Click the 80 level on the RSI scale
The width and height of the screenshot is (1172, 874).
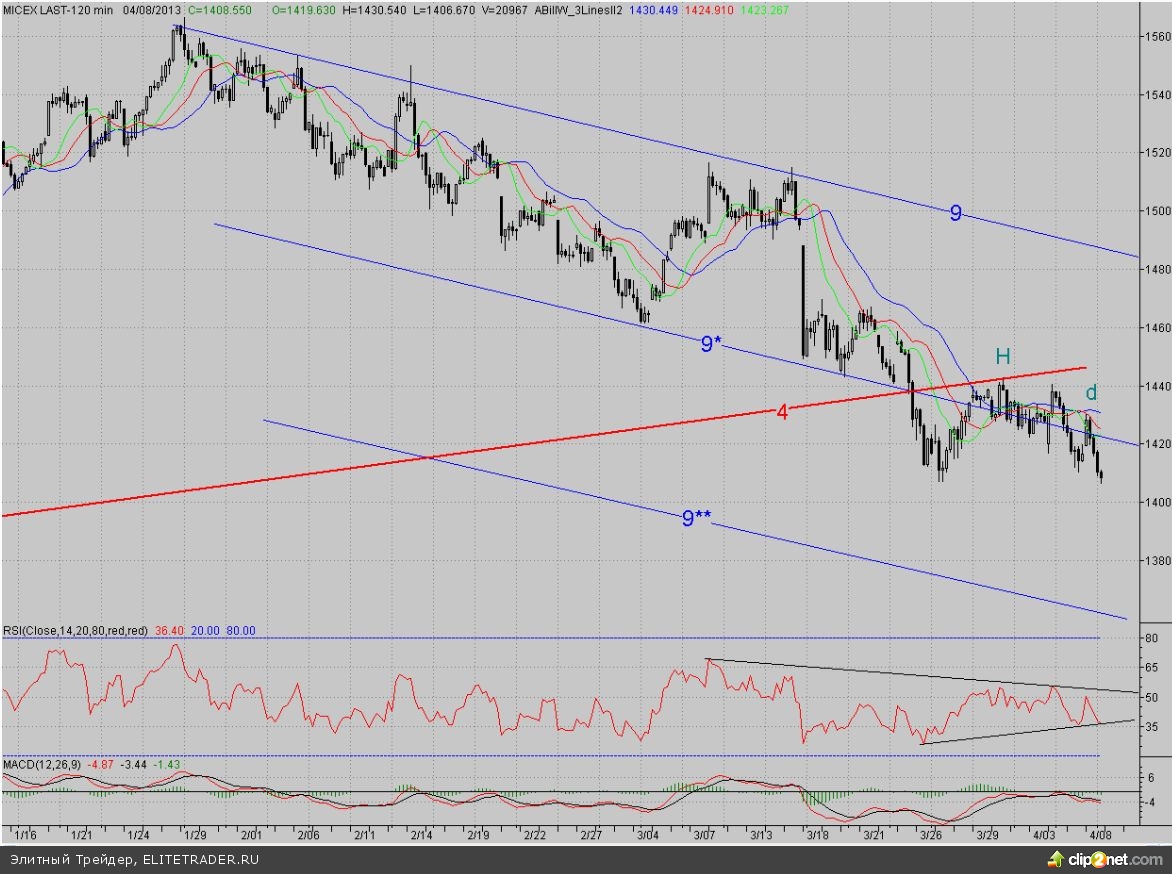[x=1151, y=638]
